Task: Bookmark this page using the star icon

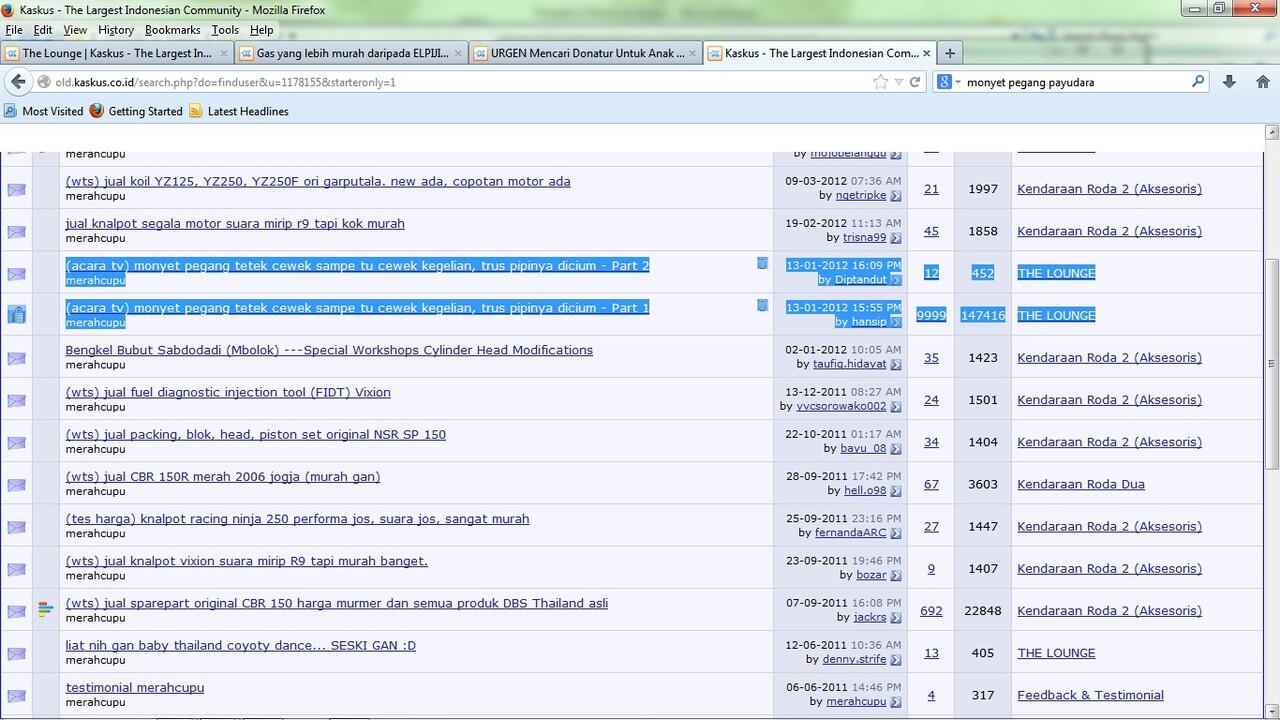Action: (x=880, y=82)
